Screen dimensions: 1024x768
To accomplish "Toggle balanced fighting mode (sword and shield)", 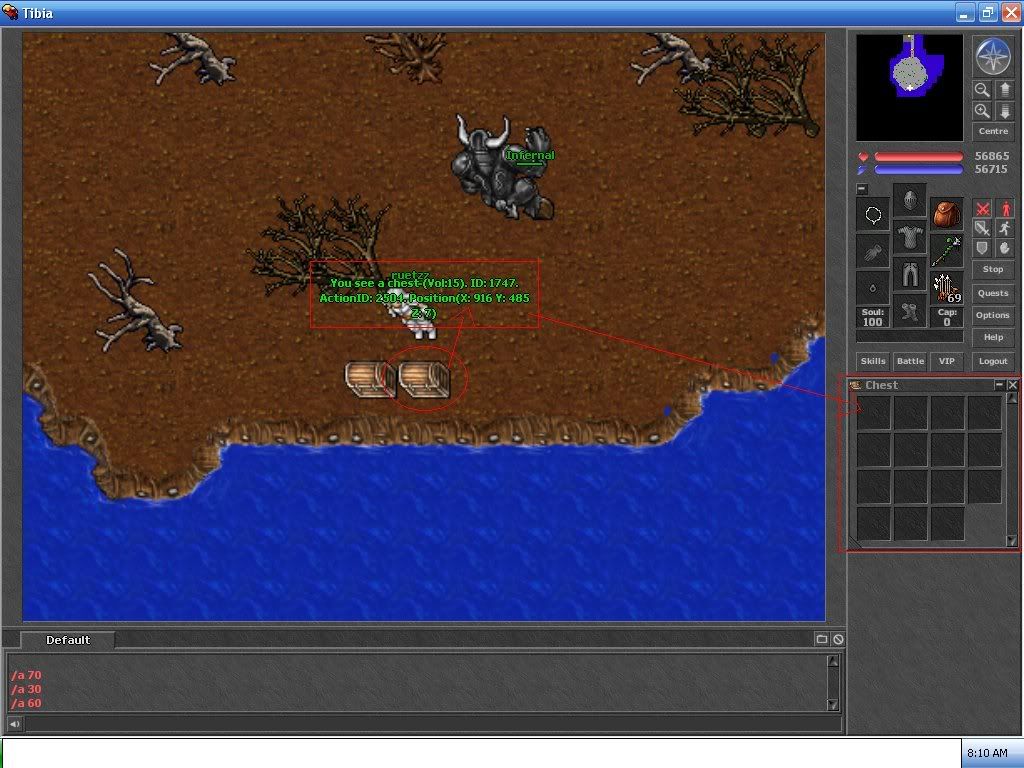I will pos(982,228).
